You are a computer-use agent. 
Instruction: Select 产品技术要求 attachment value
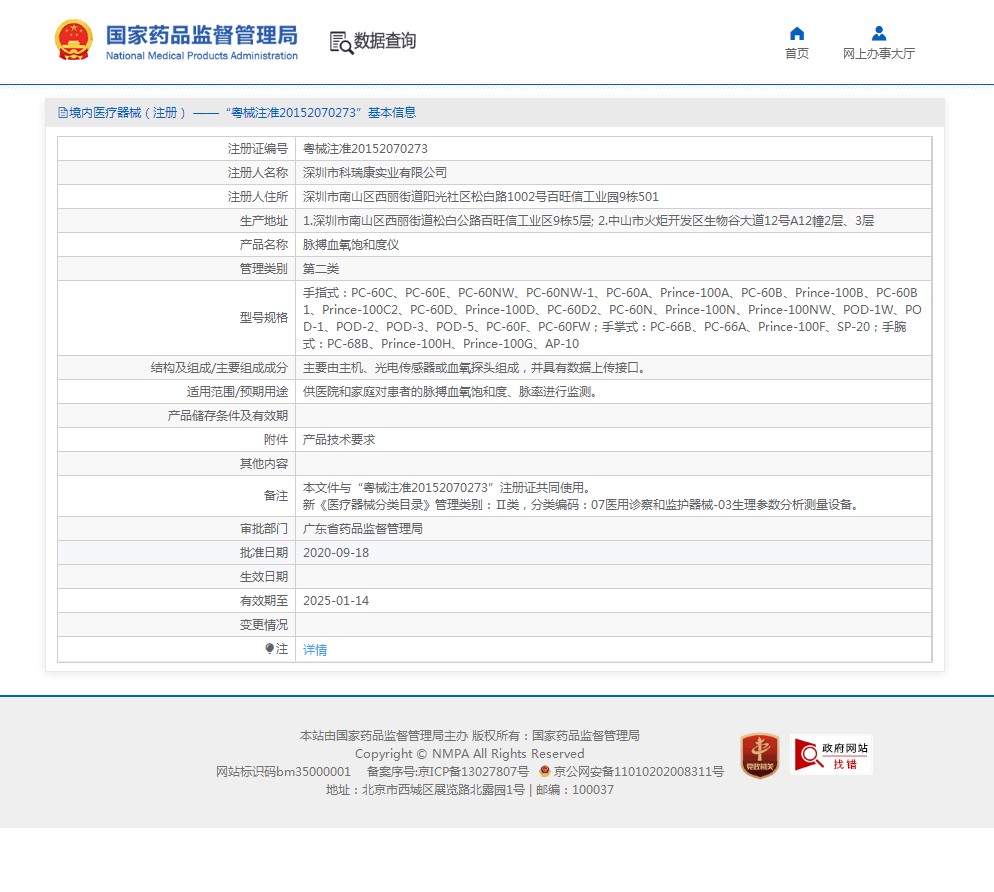339,440
